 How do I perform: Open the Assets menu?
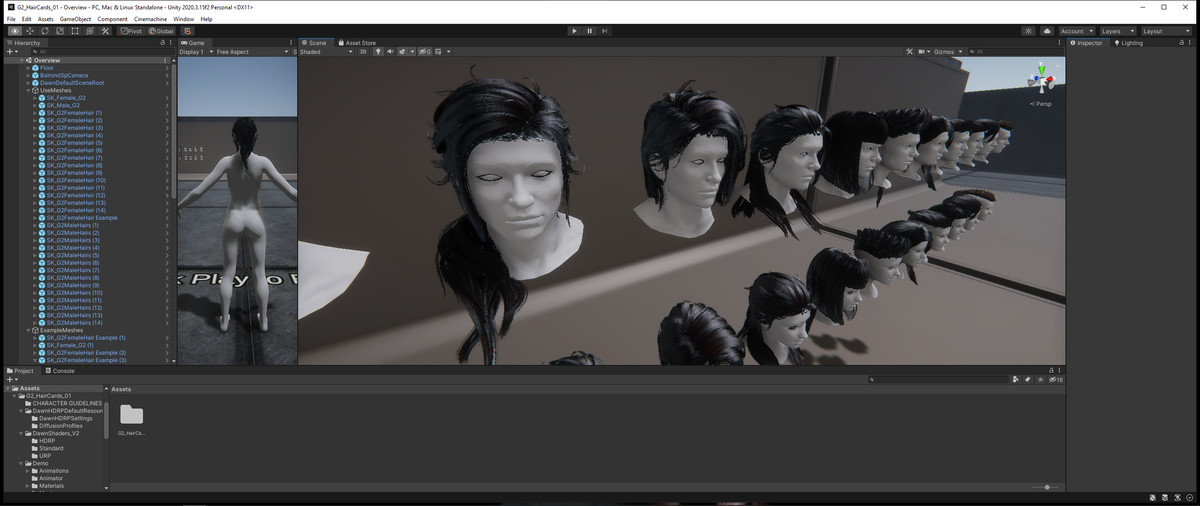46,19
